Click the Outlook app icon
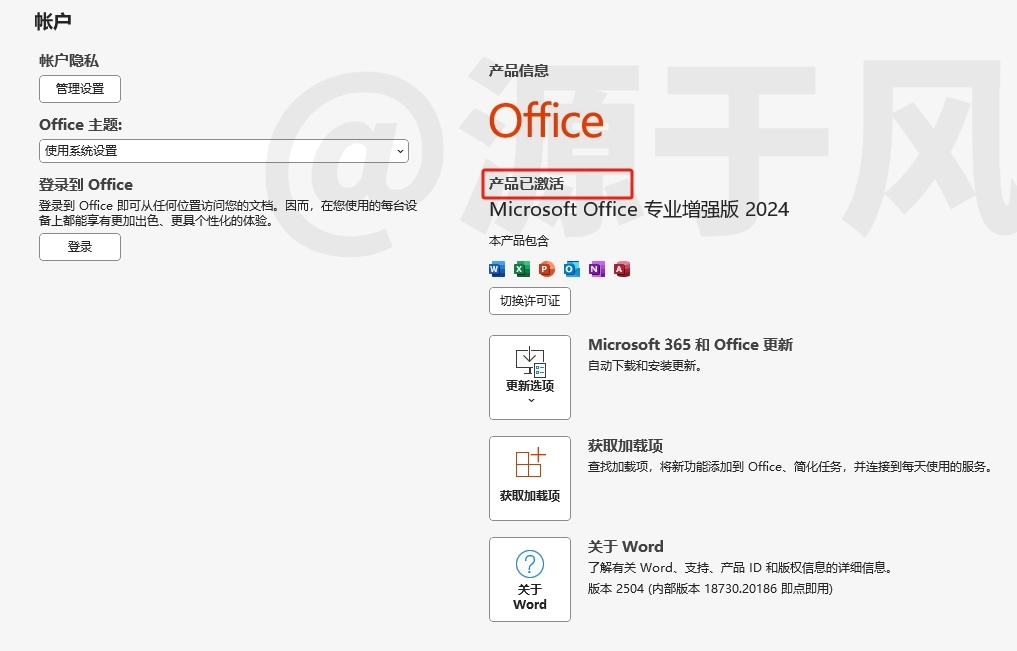This screenshot has width=1017, height=651. click(571, 268)
